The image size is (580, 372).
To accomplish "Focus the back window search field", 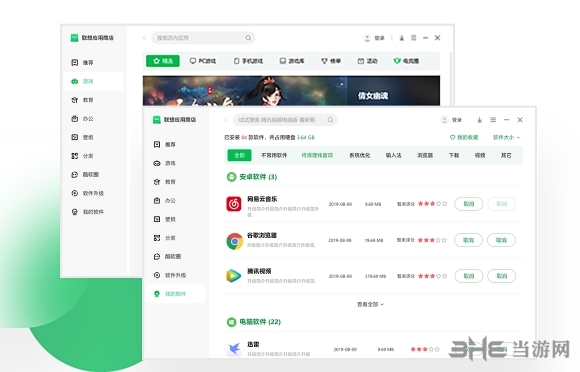I will pyautogui.click(x=203, y=38).
